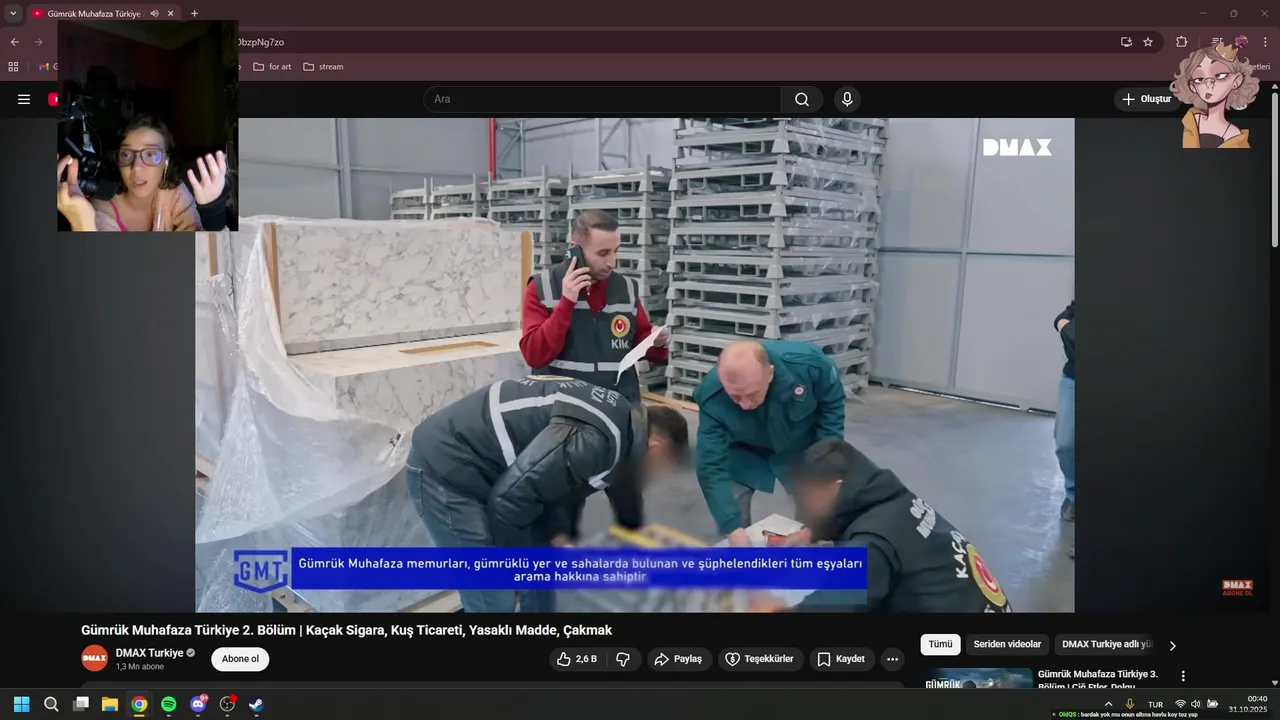Viewport: 1280px width, 720px height.
Task: Open the for art bookmarks folder
Action: click(x=272, y=67)
